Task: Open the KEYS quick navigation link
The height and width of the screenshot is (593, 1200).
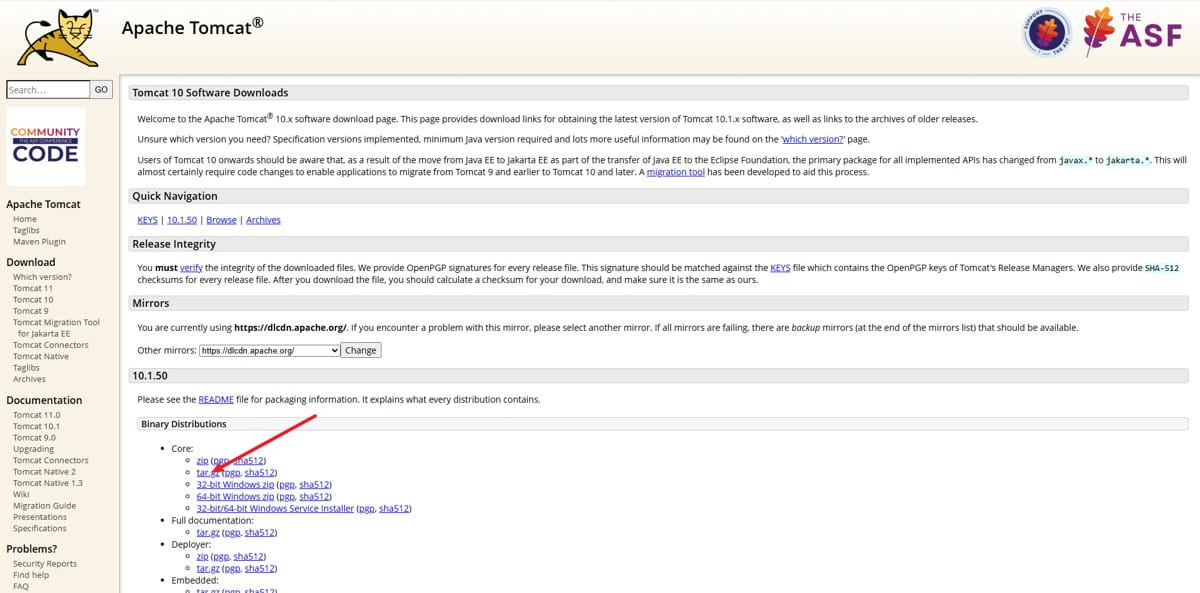Action: (147, 220)
